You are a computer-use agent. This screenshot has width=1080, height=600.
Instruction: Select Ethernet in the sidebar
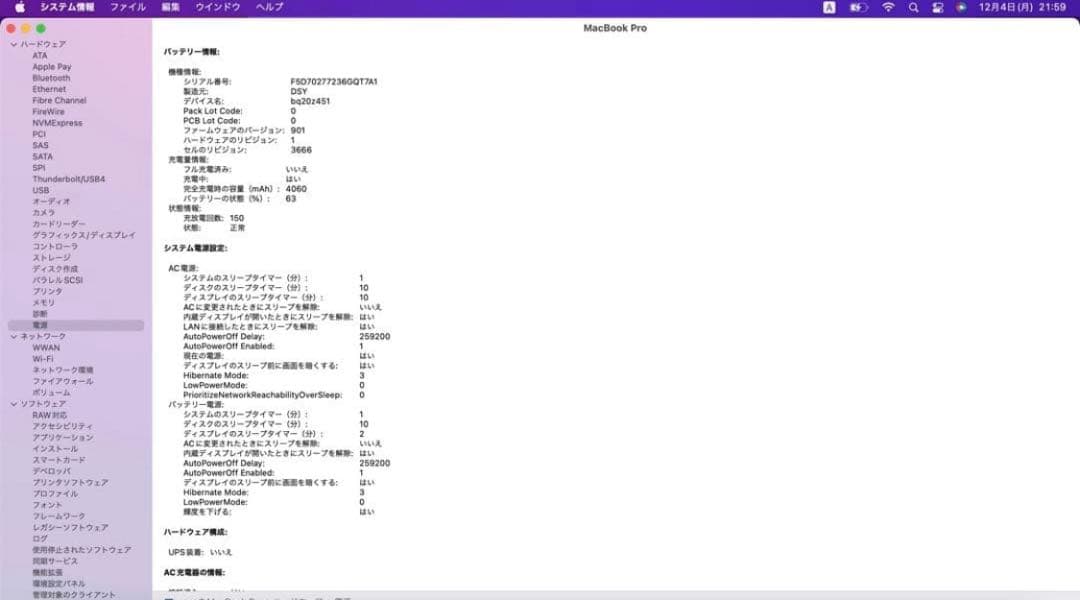[49, 90]
